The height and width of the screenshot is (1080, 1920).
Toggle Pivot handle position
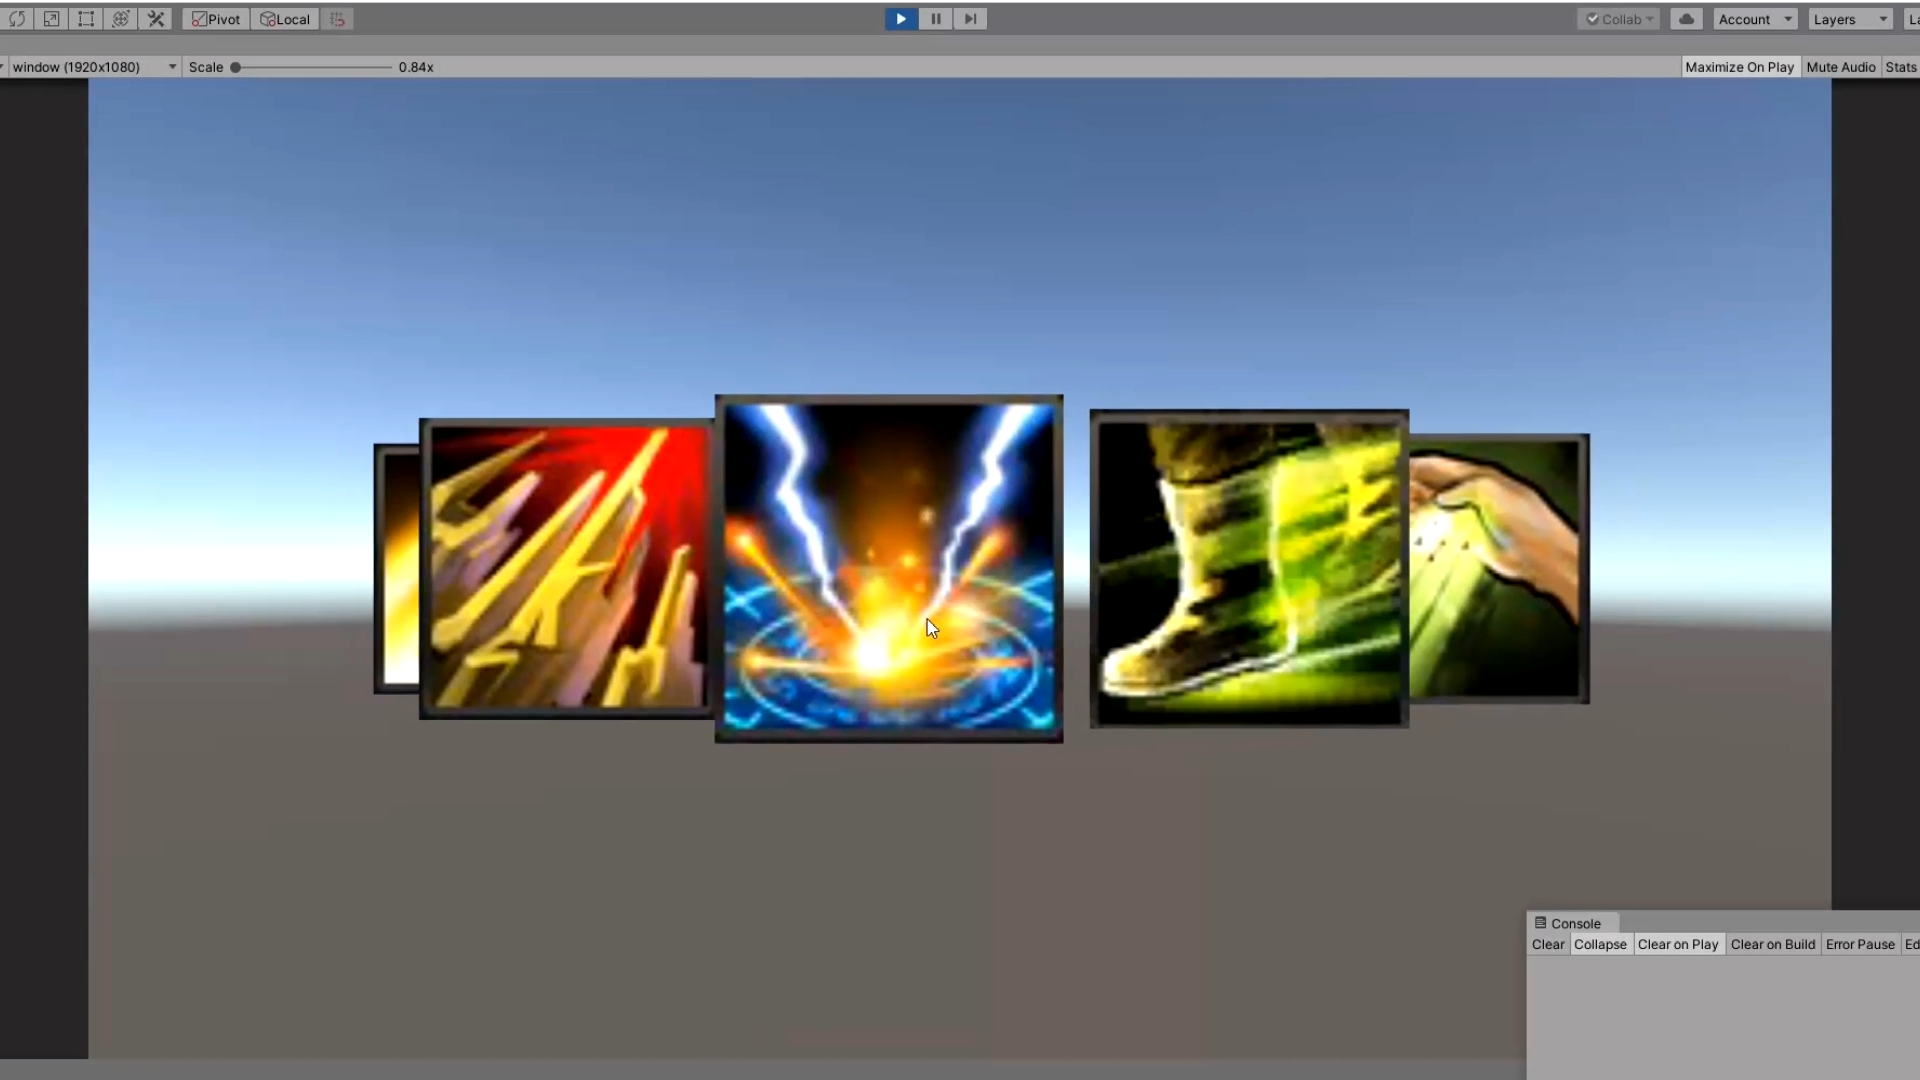[x=216, y=19]
